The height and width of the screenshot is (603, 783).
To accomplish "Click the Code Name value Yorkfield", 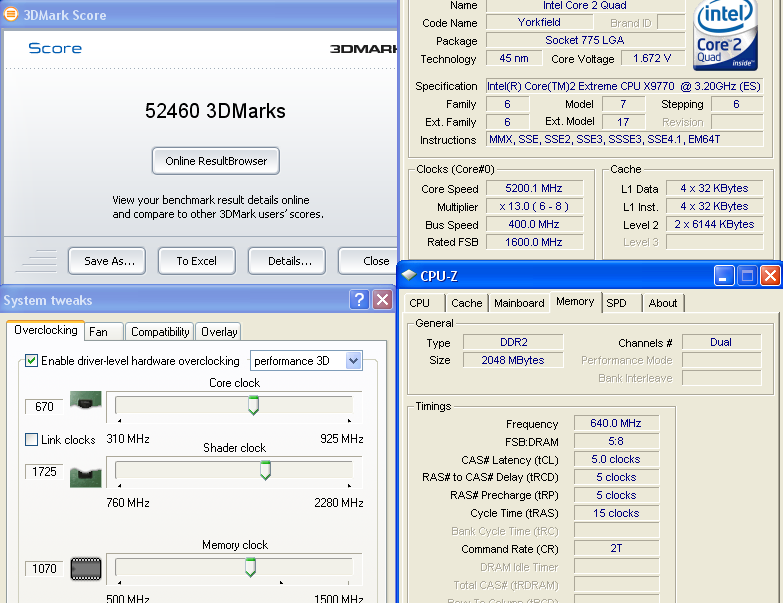I will 539,22.
